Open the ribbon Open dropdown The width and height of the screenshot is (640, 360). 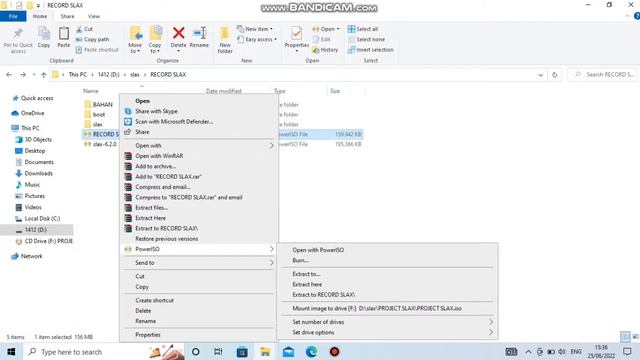coord(326,29)
